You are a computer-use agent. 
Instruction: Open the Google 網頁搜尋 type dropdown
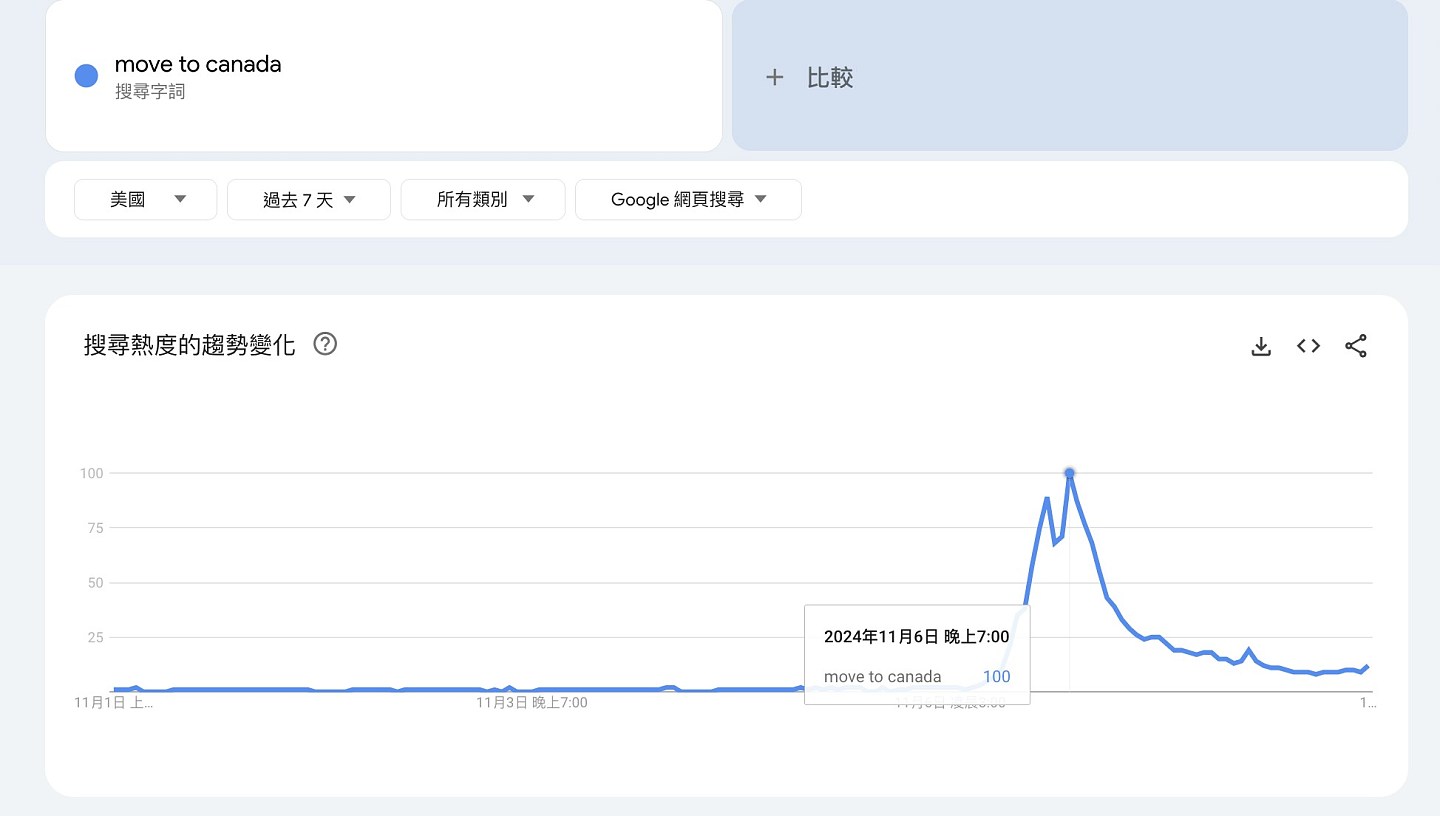click(688, 199)
